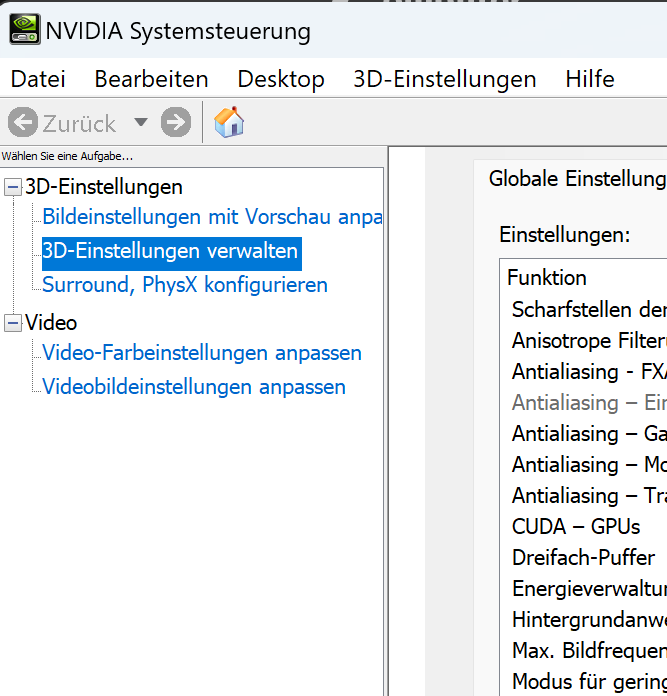The height and width of the screenshot is (696, 667).
Task: Select the Video tree heading
Action: 51,323
